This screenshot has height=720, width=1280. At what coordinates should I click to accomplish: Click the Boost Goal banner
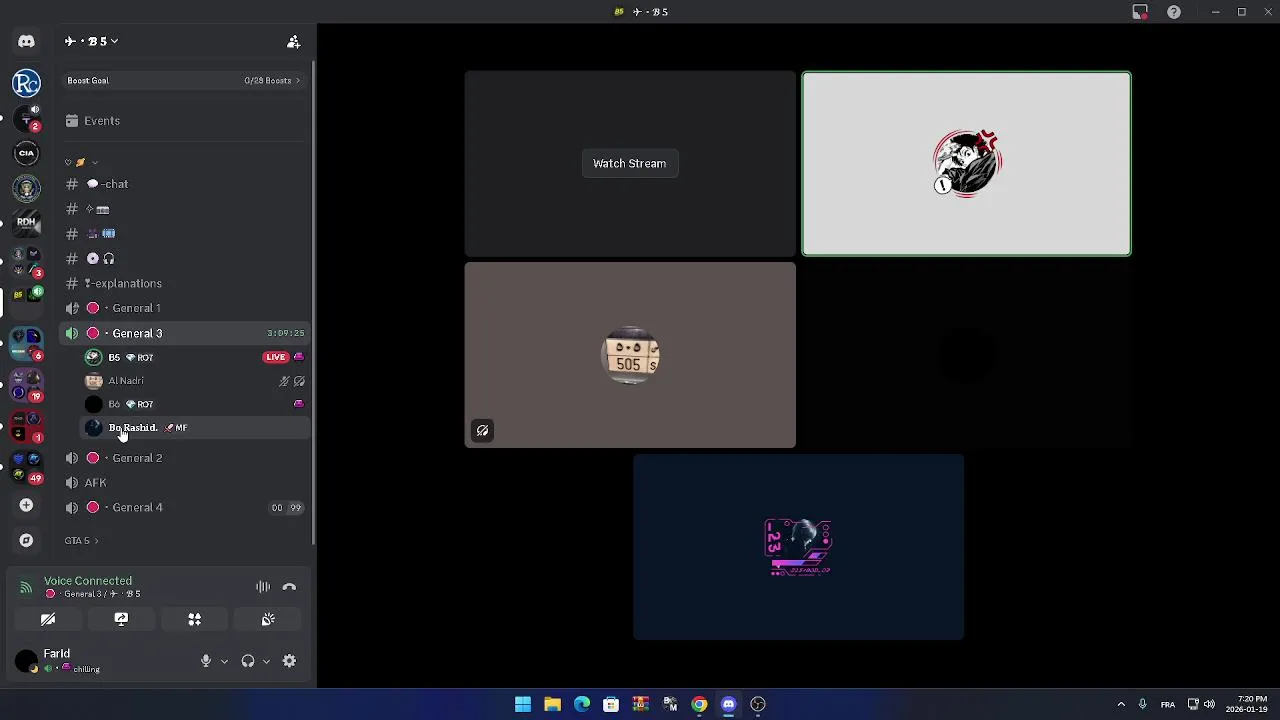coord(183,80)
